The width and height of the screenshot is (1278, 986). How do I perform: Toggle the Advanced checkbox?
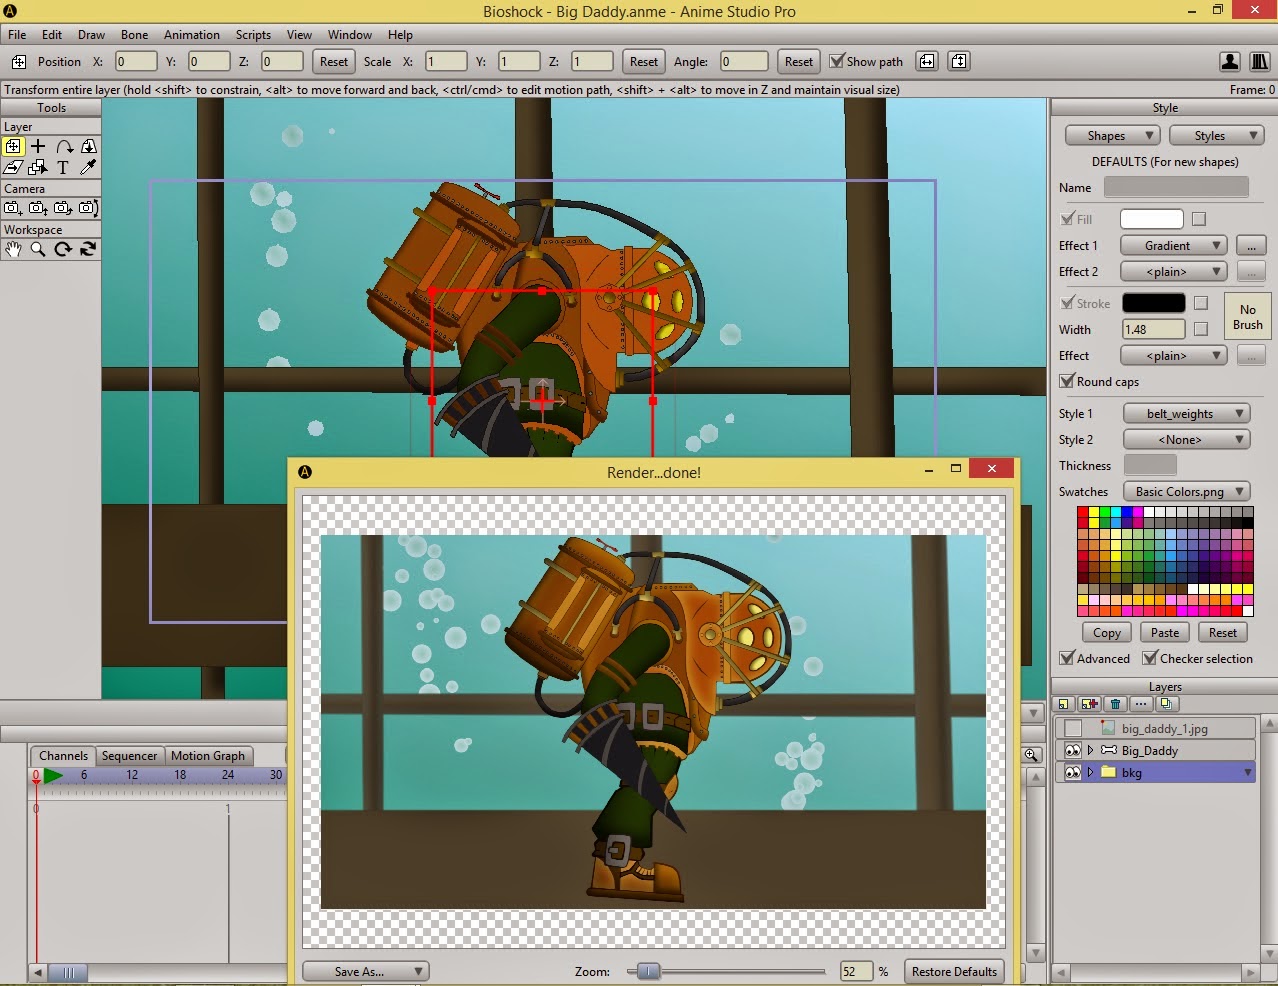[1066, 658]
